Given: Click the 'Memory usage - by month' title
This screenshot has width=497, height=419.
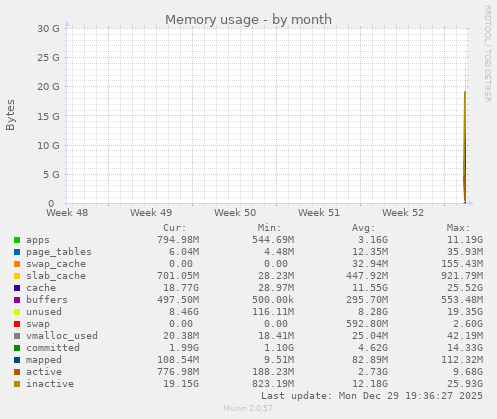Looking at the screenshot, I should pos(248,20).
